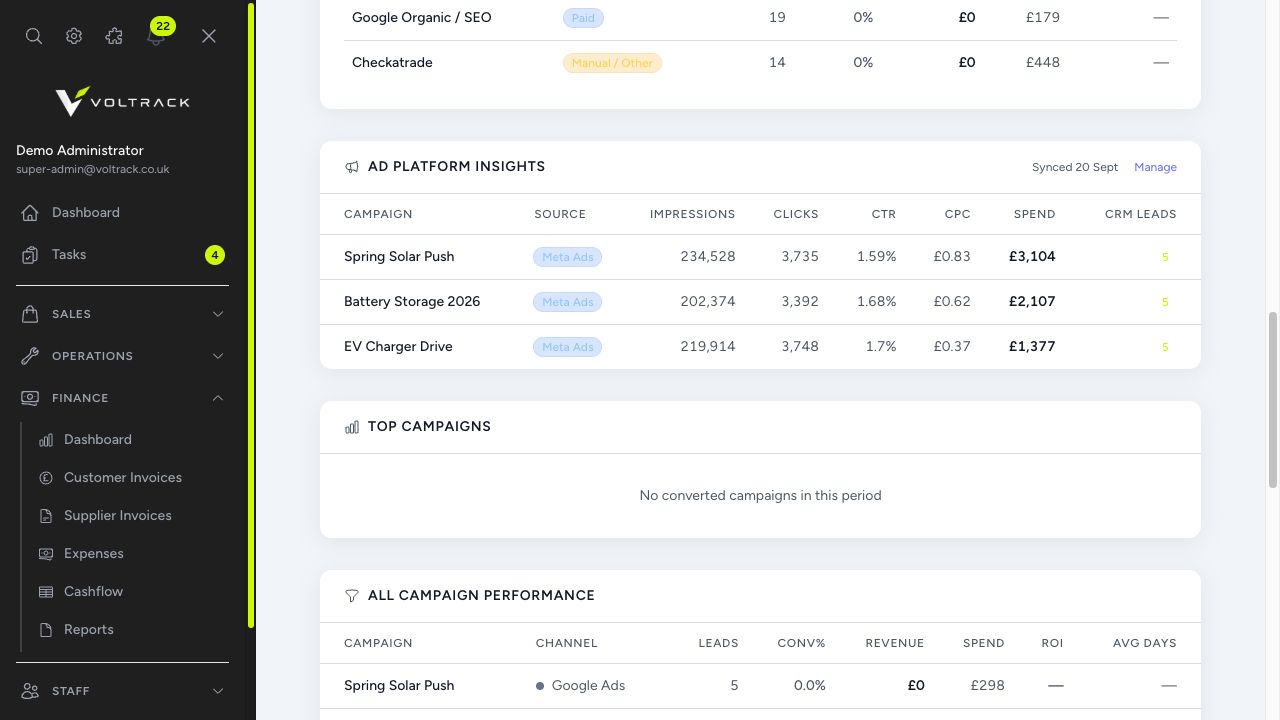Open search from the sidebar magnifier icon

(x=34, y=36)
